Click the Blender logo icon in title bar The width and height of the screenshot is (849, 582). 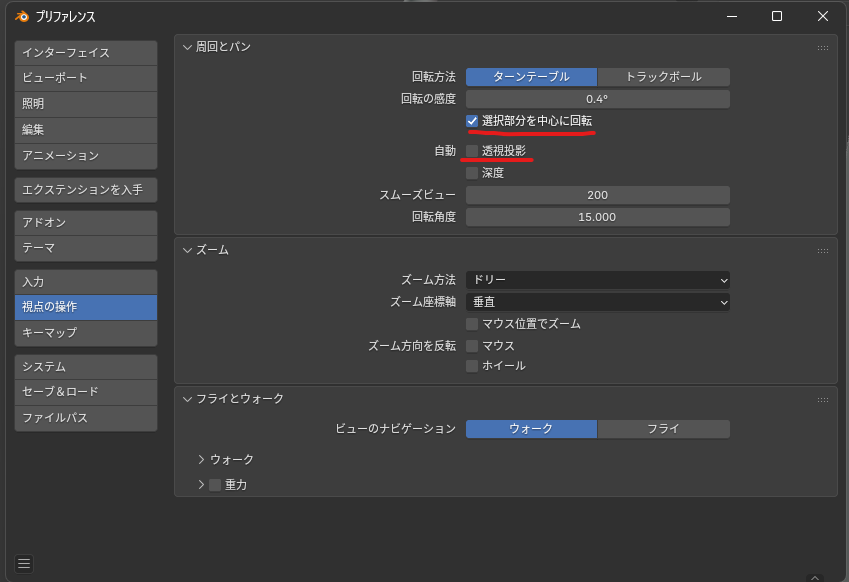(x=22, y=16)
